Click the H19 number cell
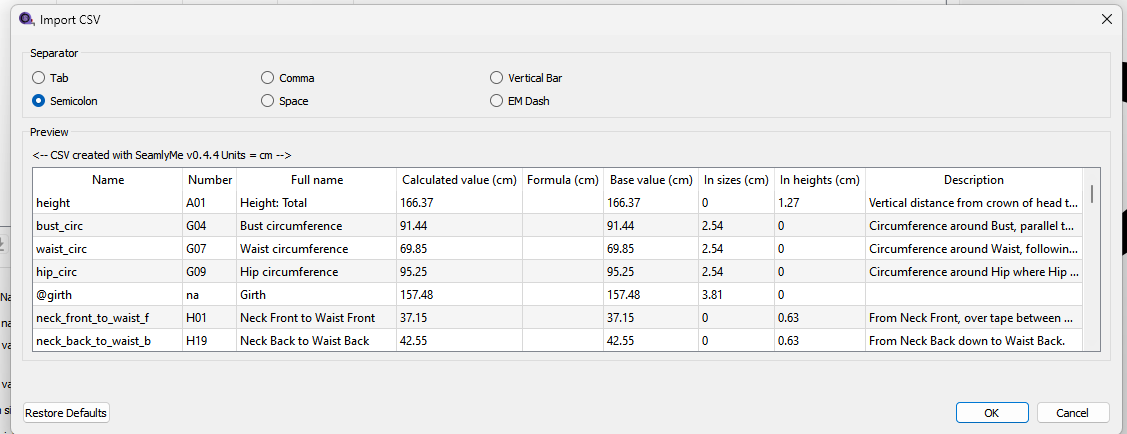This screenshot has height=434, width=1127. pyautogui.click(x=209, y=341)
